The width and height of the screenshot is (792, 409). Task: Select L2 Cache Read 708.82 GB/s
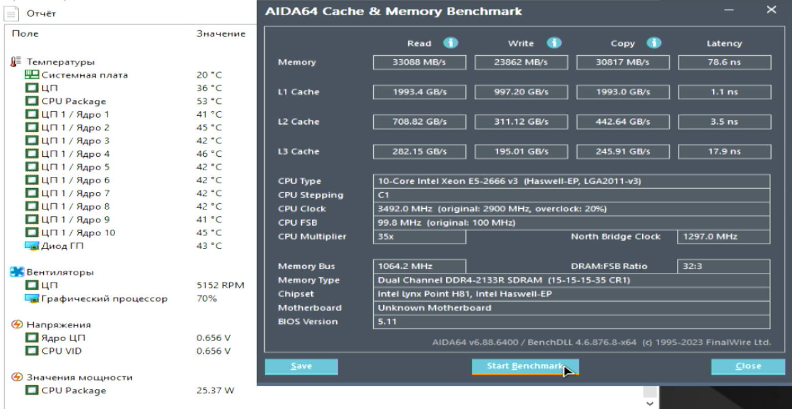click(419, 122)
